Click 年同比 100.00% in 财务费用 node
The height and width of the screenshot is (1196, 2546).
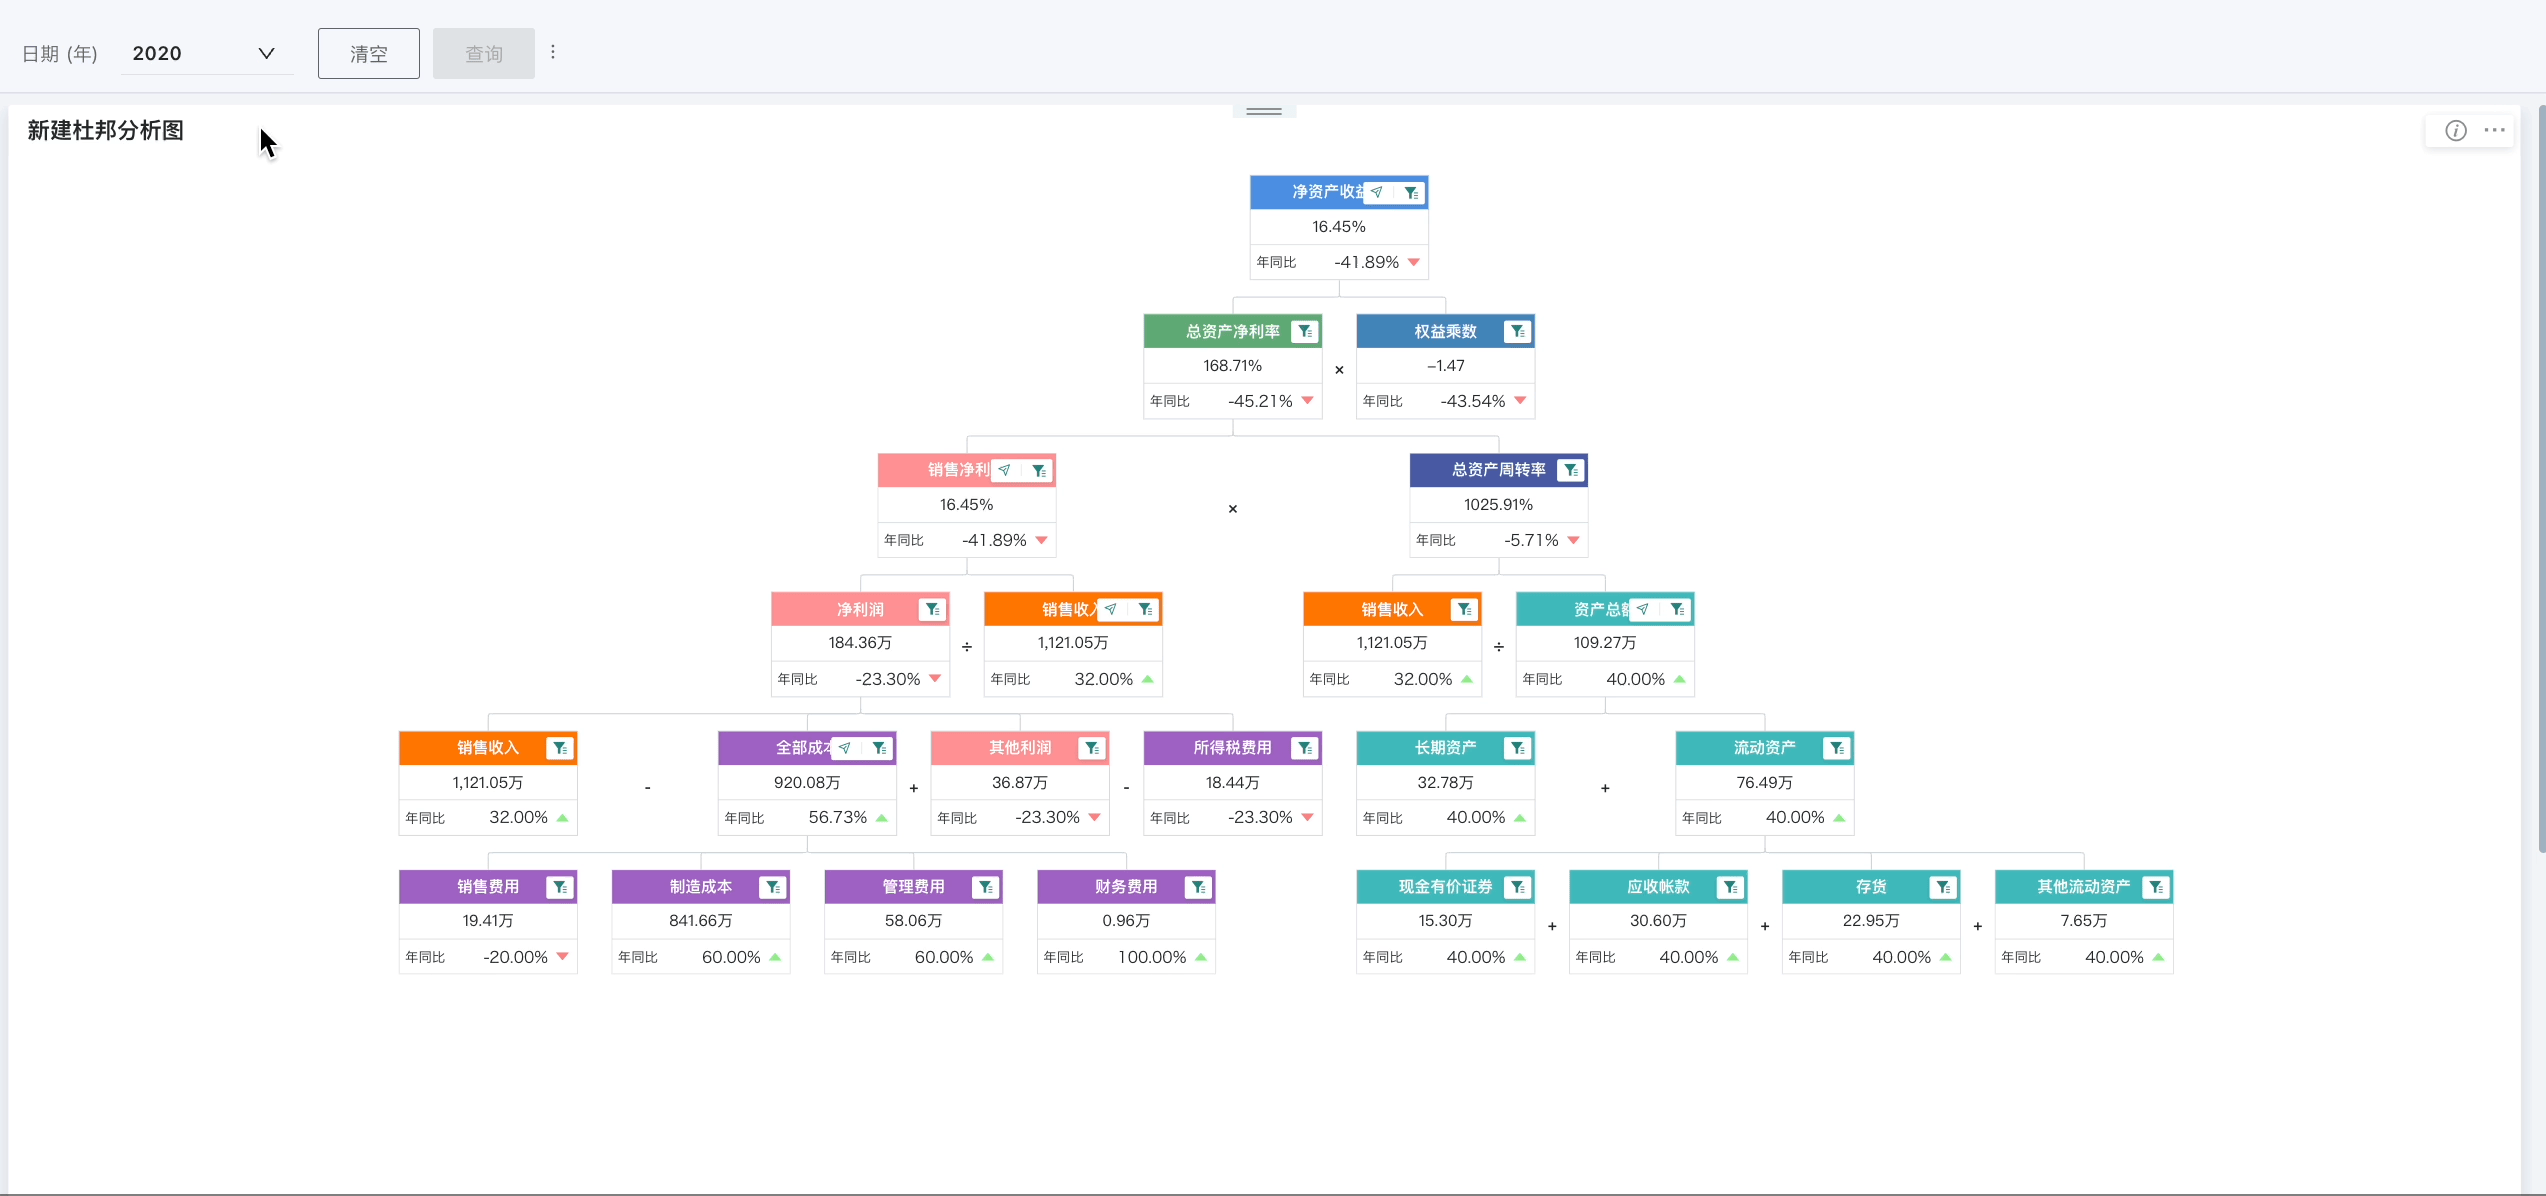tap(1126, 957)
